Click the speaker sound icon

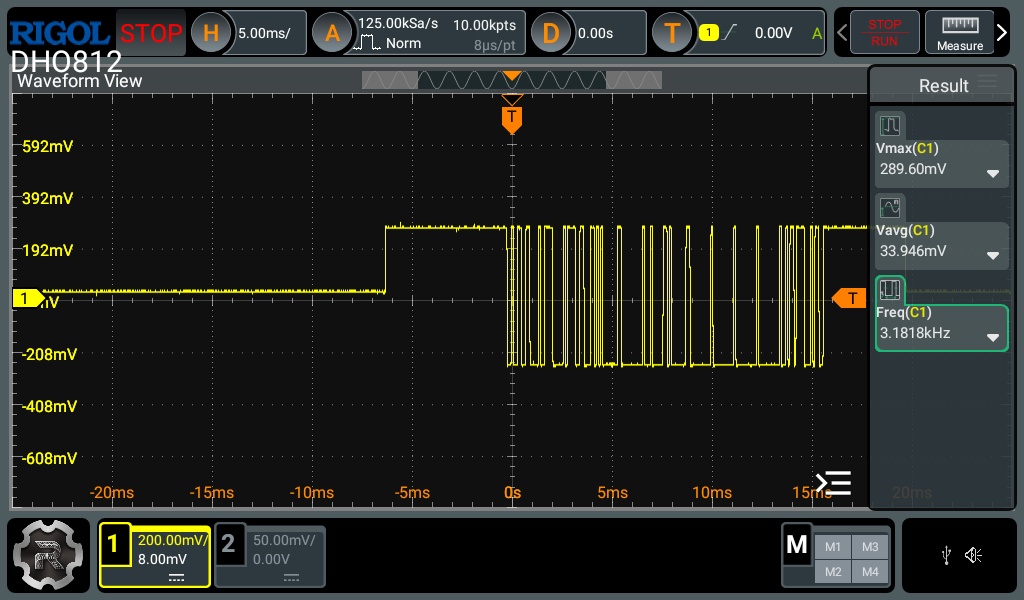click(x=973, y=555)
